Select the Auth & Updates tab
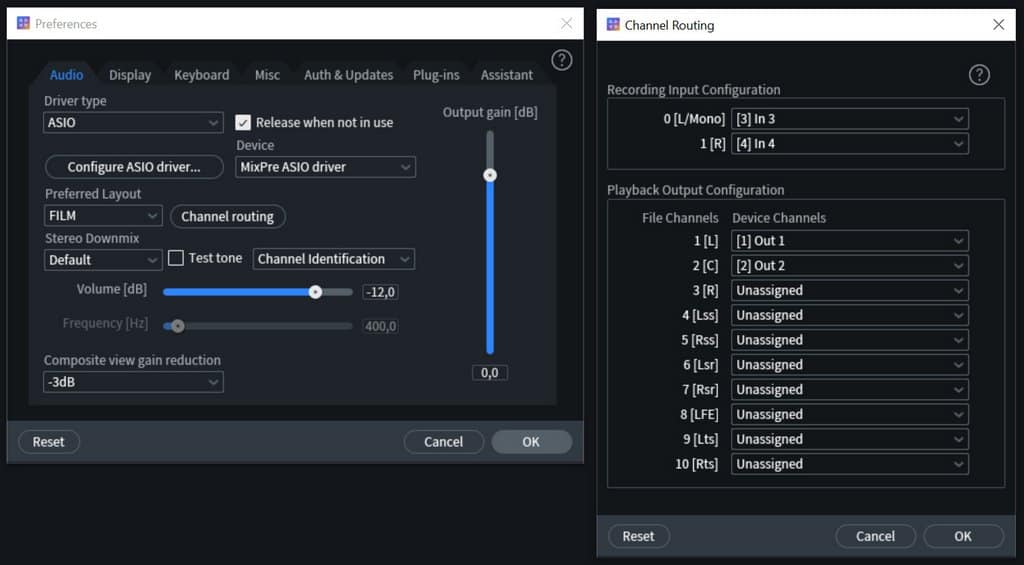This screenshot has width=1024, height=565. [348, 75]
